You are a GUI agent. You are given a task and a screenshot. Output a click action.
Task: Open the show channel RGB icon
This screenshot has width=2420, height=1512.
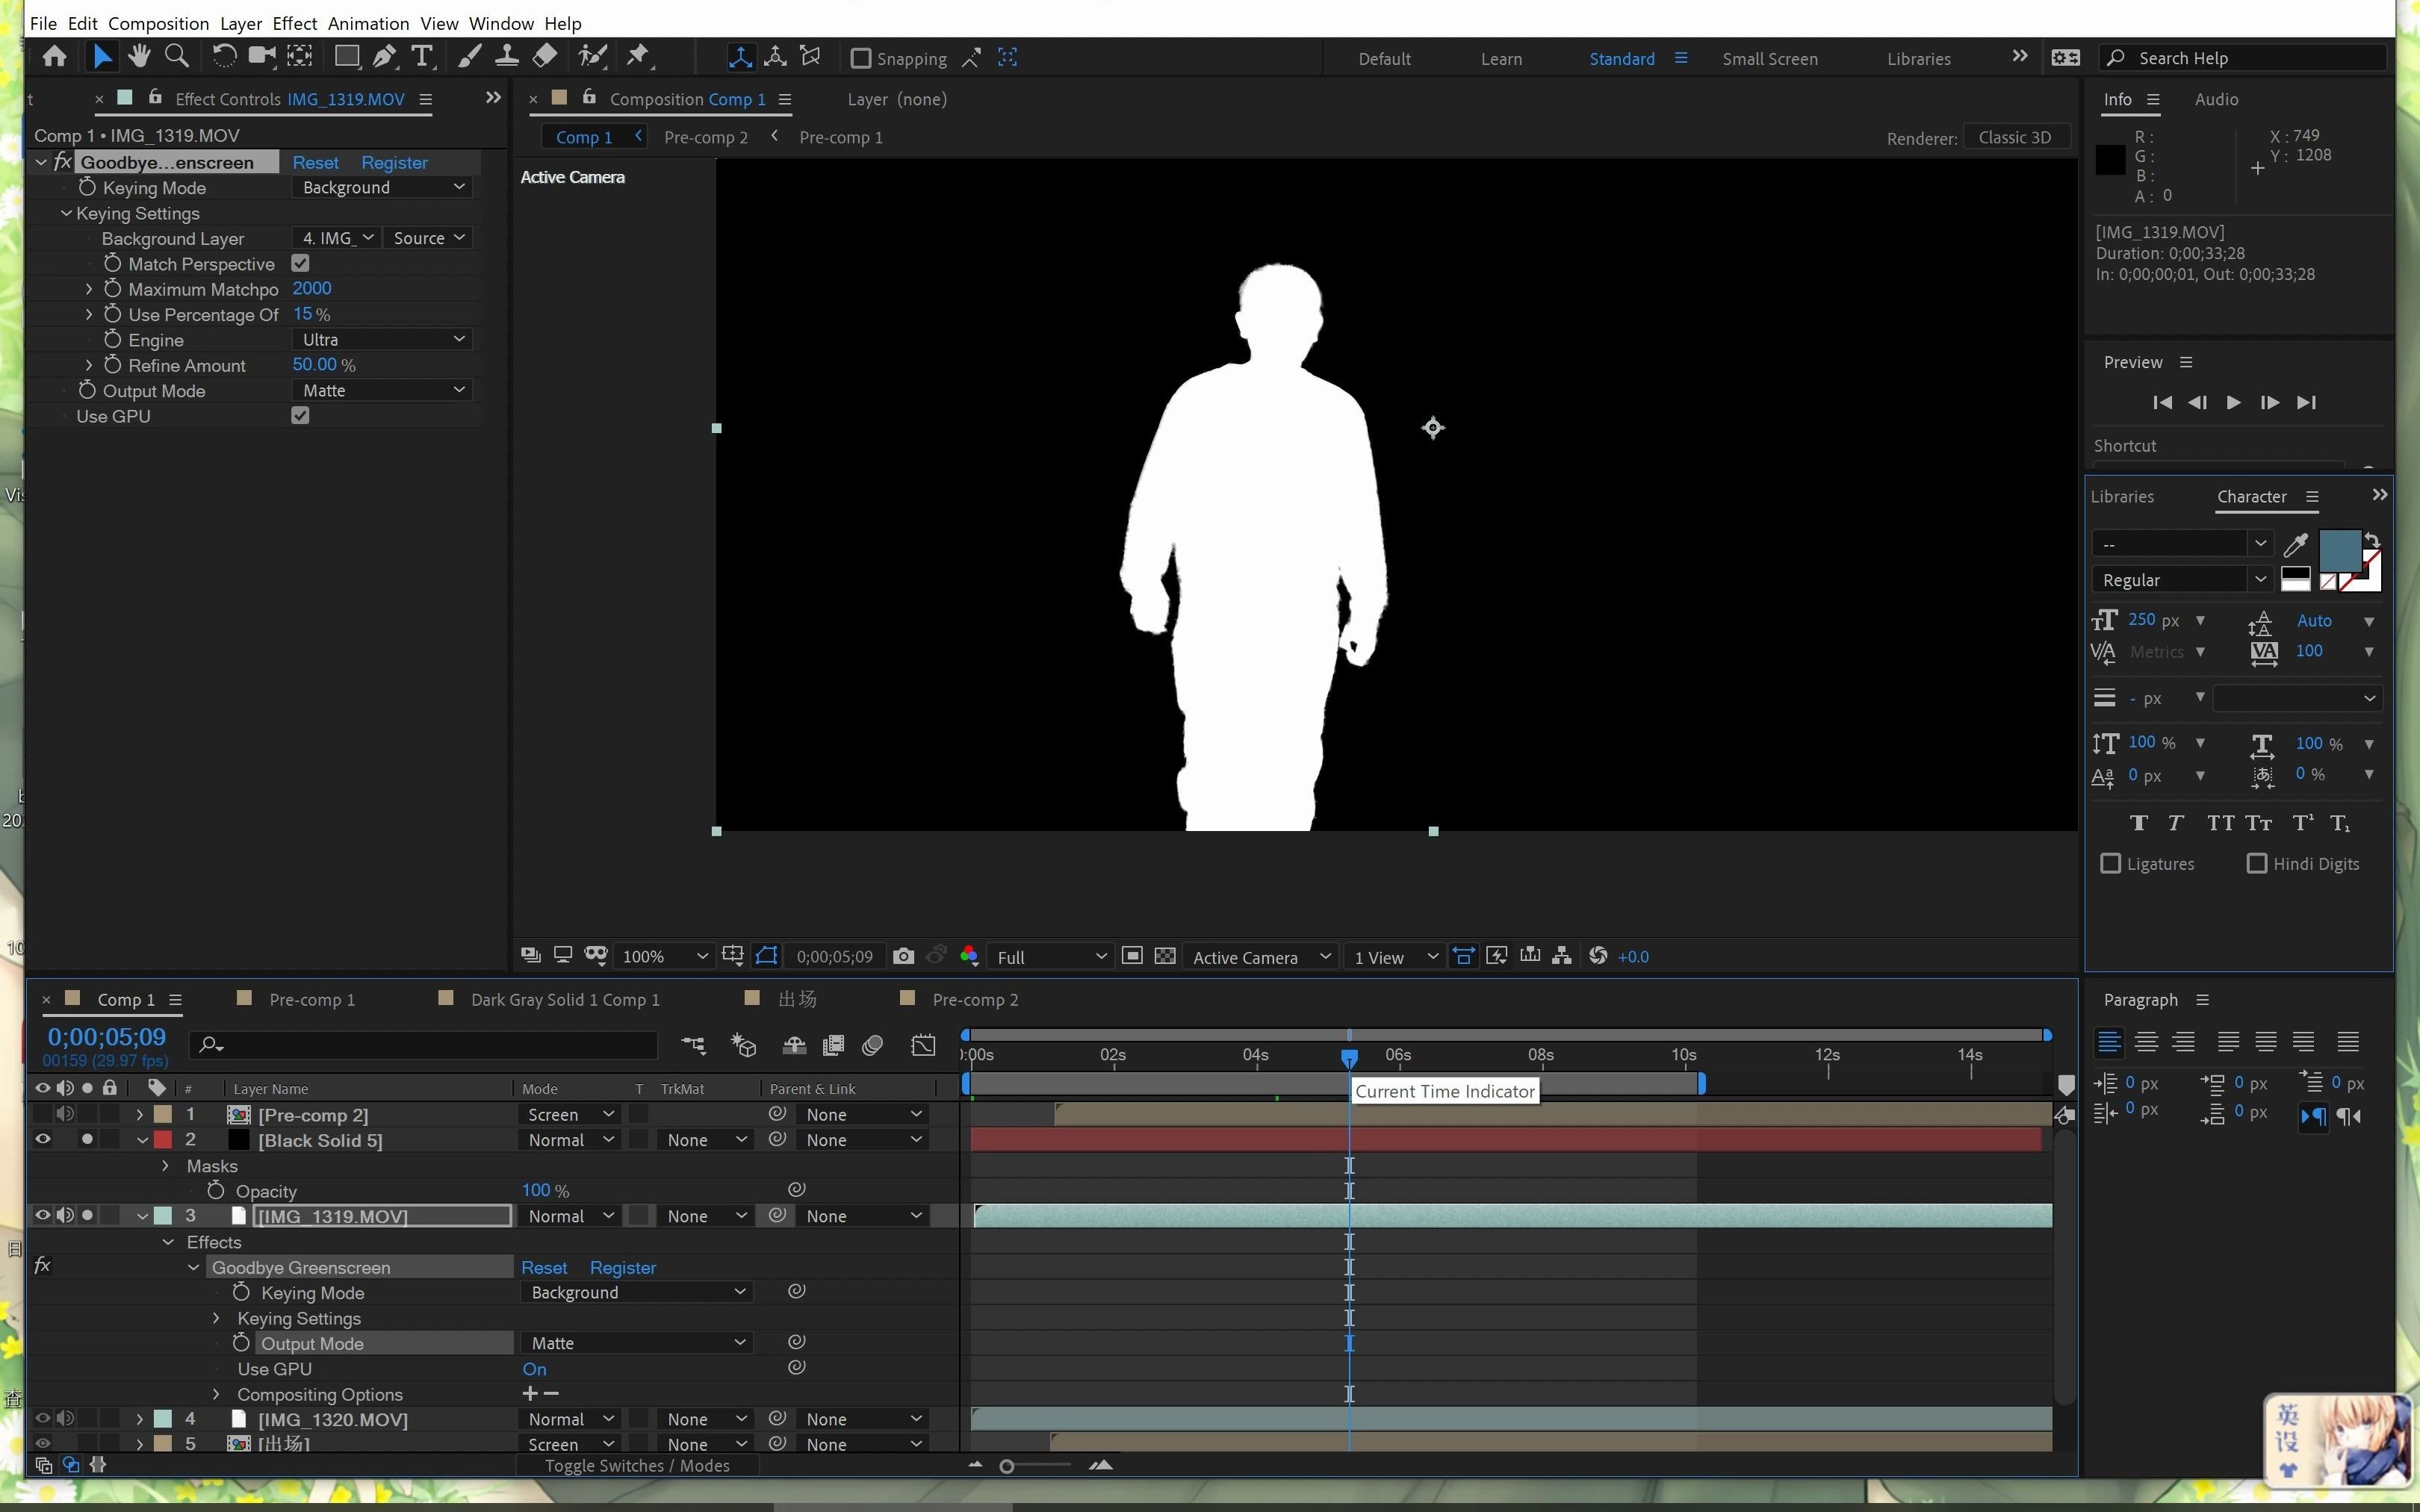(x=969, y=957)
